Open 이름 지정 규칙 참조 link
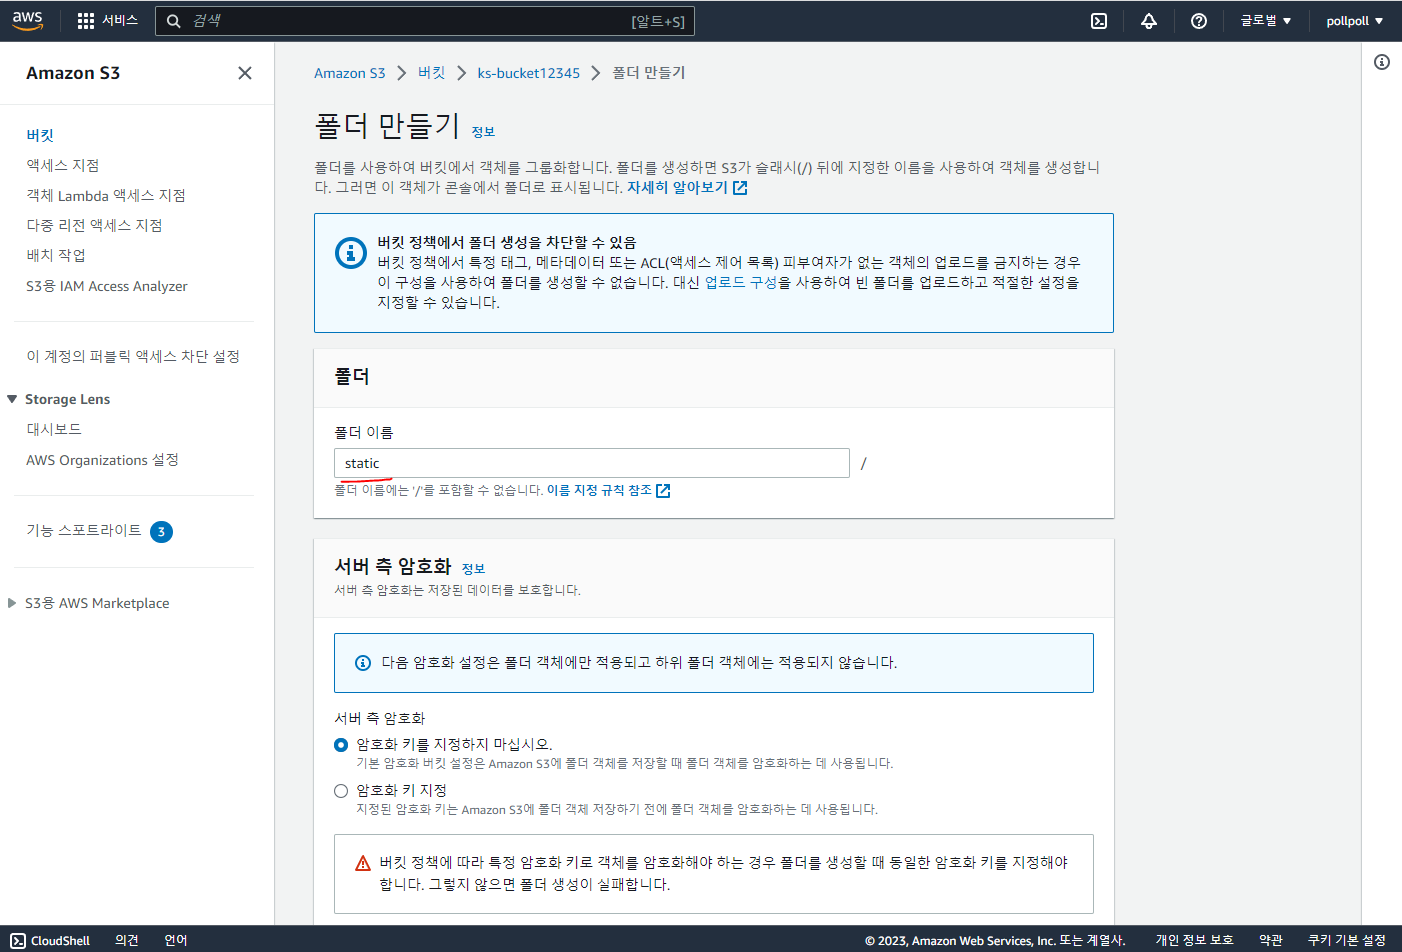Image resolution: width=1402 pixels, height=952 pixels. click(x=599, y=490)
